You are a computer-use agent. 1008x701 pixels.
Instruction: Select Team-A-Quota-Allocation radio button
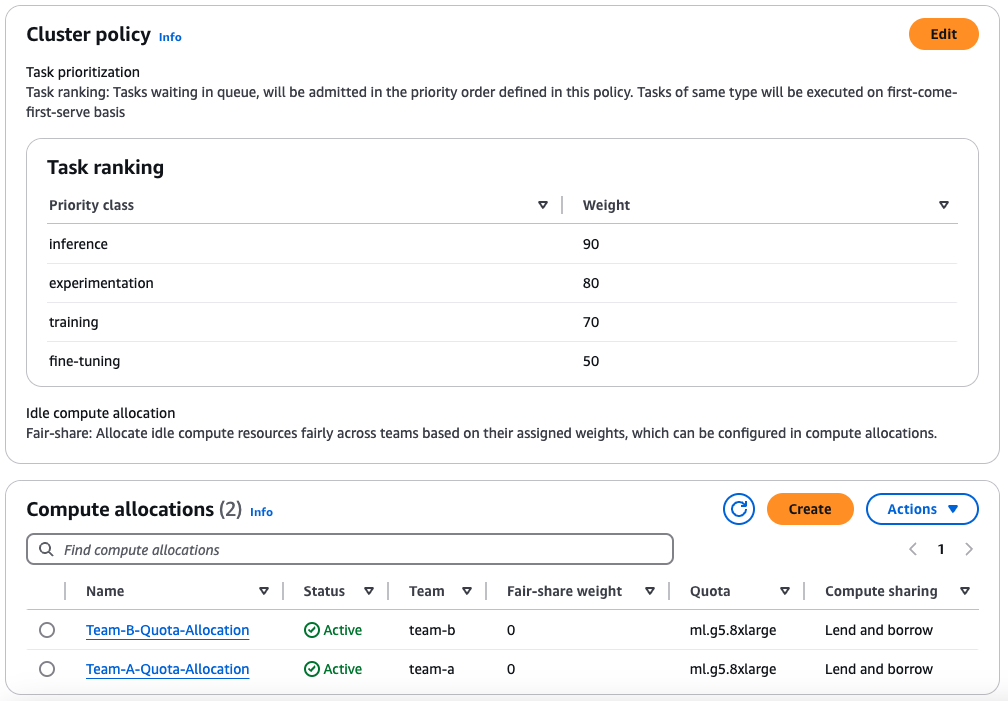pos(47,669)
